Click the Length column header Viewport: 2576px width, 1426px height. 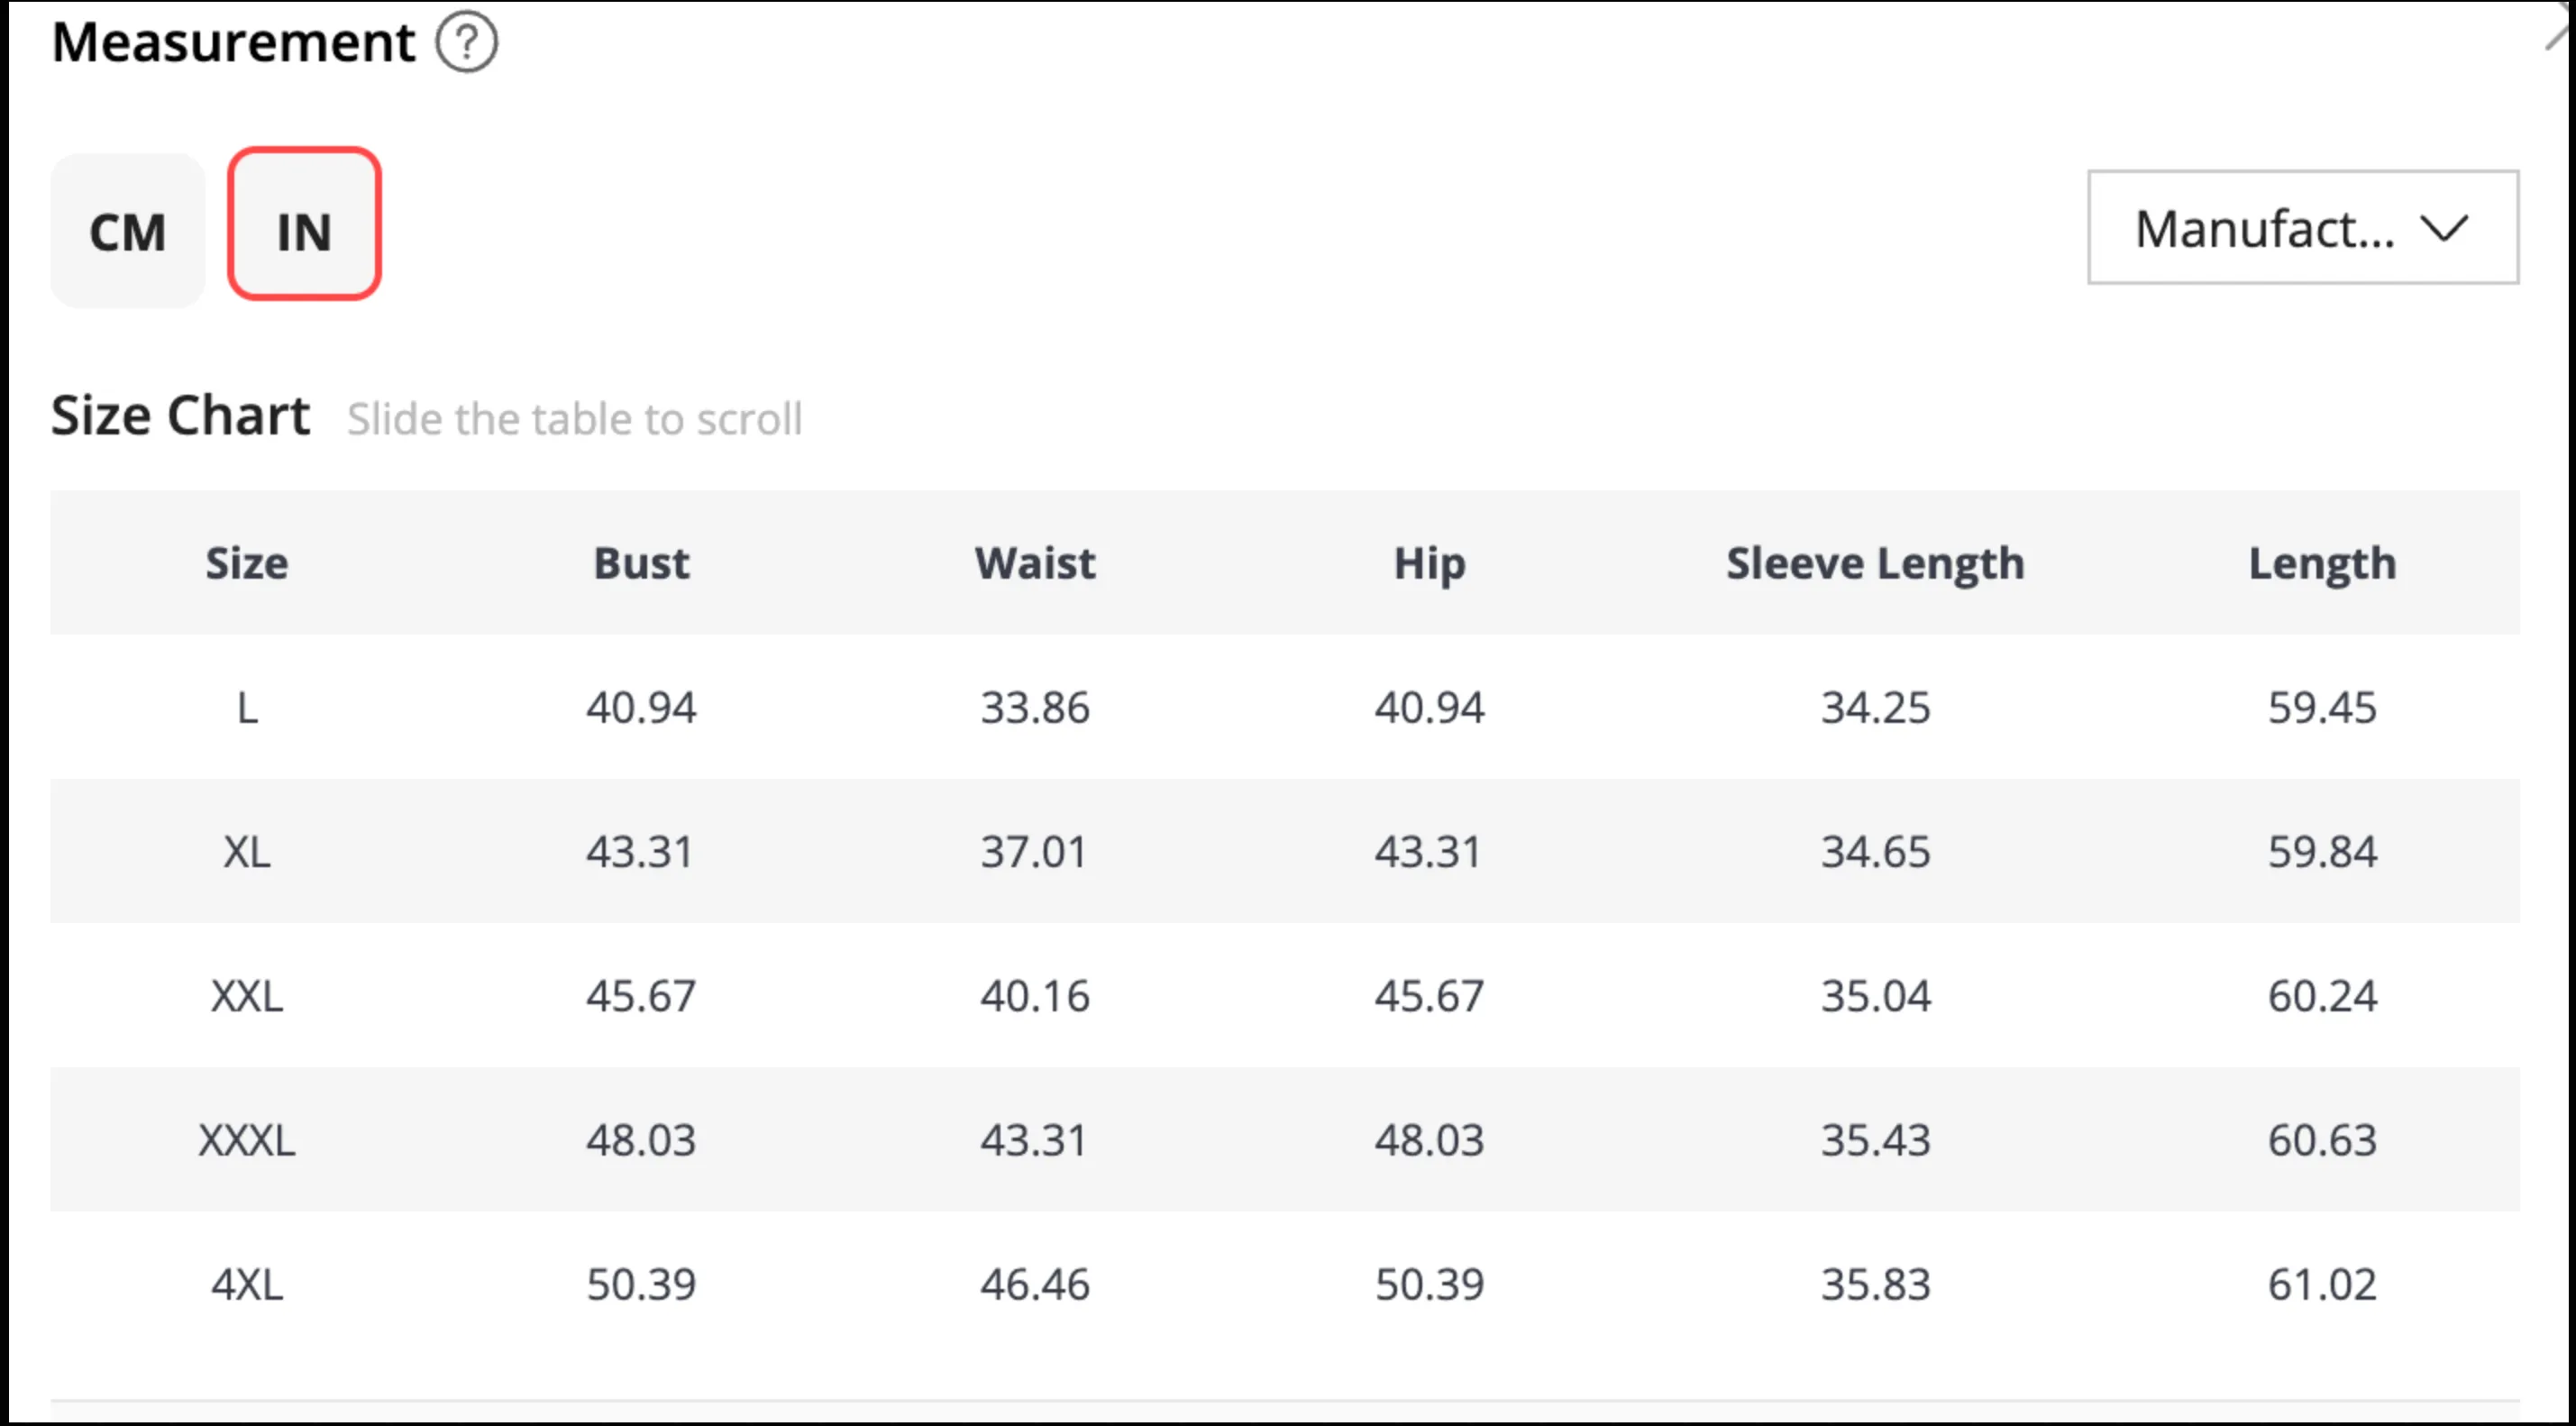point(2322,565)
